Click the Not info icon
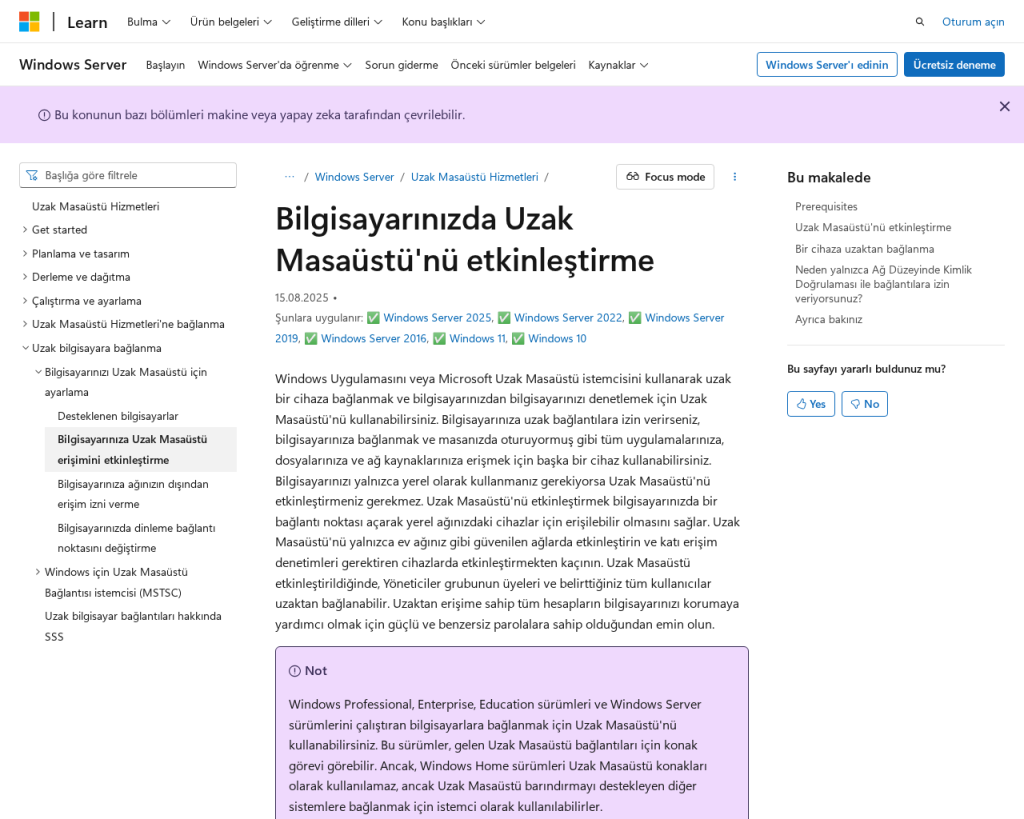 295,671
